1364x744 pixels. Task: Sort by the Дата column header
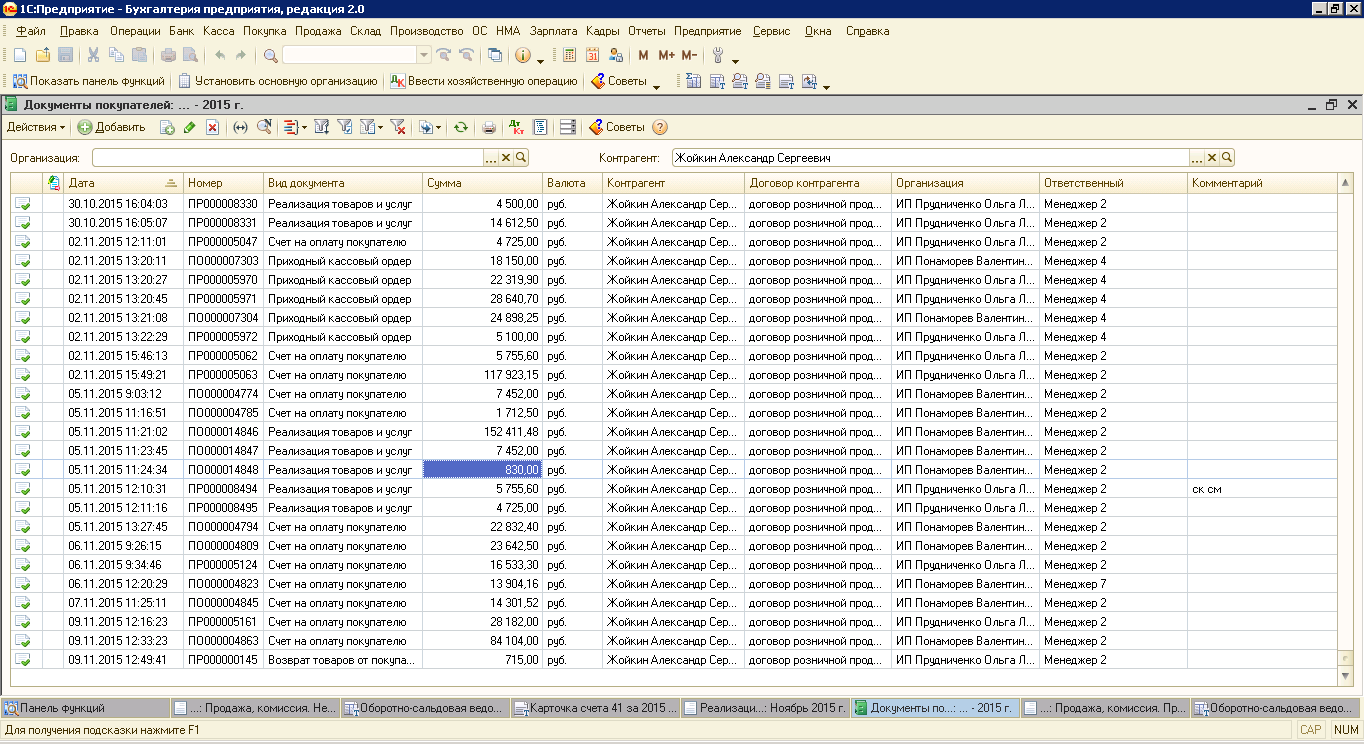tap(122, 183)
